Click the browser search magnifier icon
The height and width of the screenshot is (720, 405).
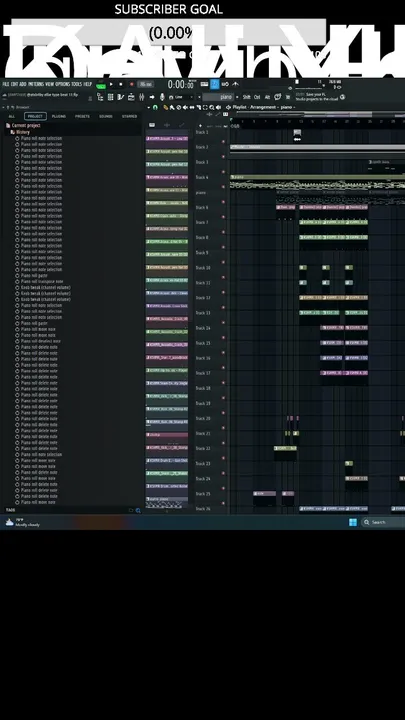click(138, 510)
